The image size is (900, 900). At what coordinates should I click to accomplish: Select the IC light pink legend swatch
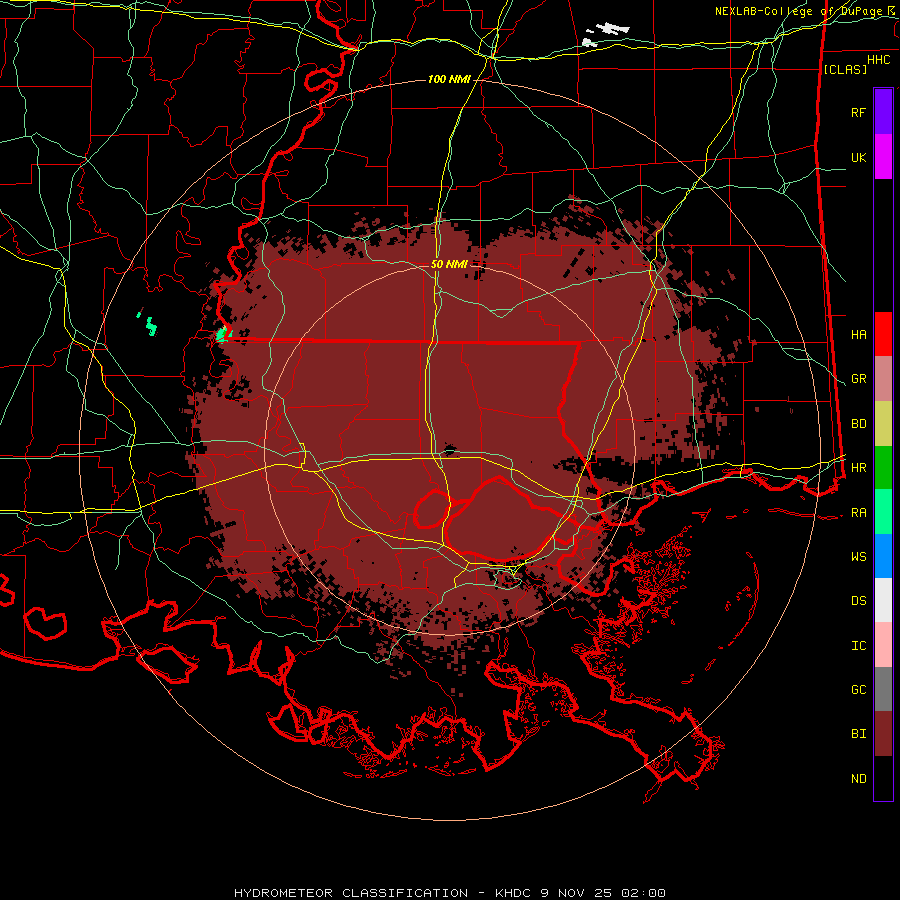pos(883,645)
